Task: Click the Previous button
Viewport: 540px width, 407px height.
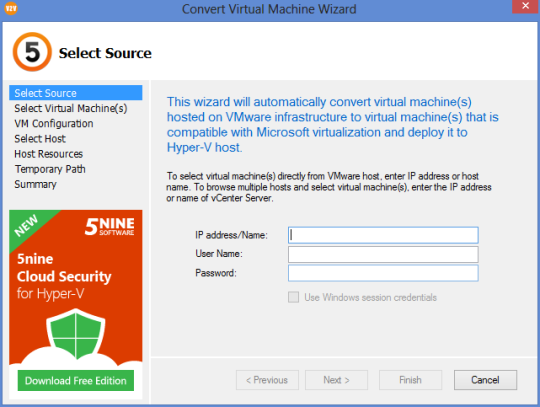Action: point(267,380)
